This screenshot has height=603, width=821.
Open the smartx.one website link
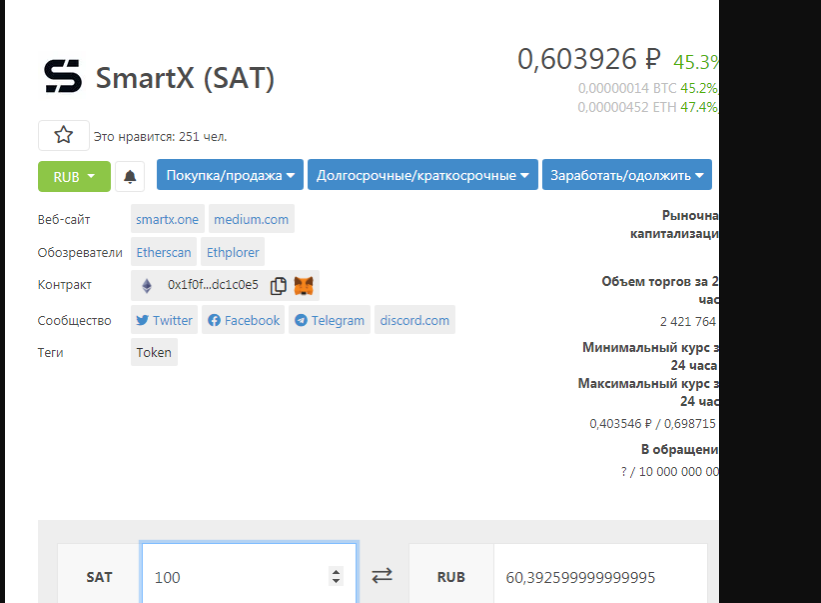point(168,219)
